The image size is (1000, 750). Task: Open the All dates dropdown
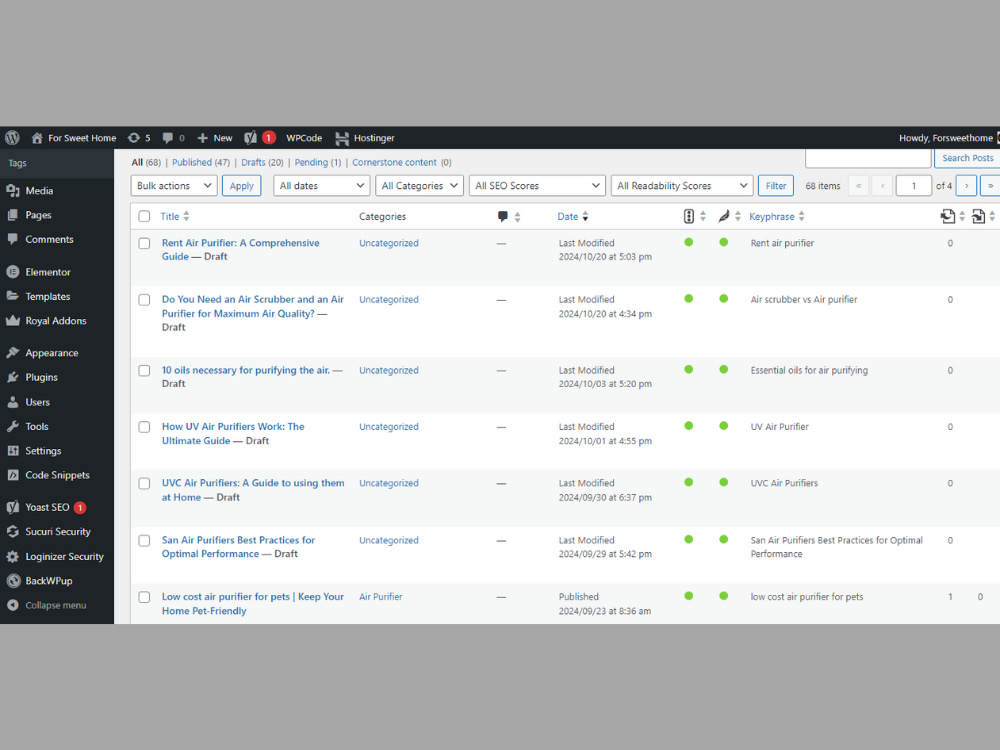(321, 186)
